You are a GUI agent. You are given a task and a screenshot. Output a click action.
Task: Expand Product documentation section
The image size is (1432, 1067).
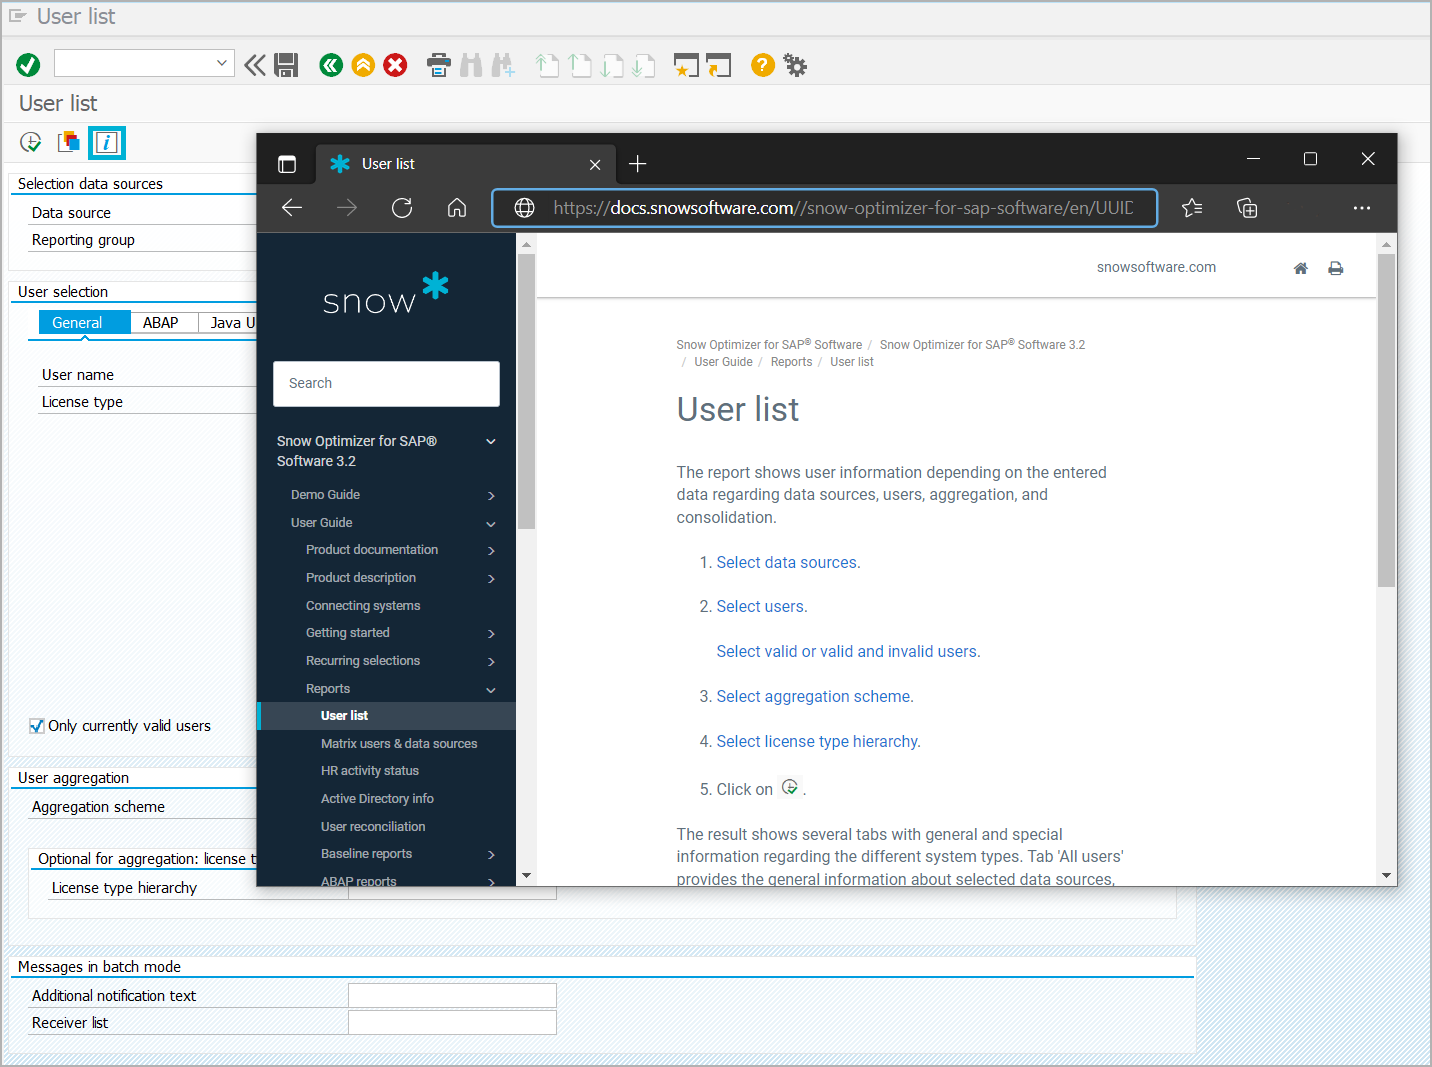491,551
